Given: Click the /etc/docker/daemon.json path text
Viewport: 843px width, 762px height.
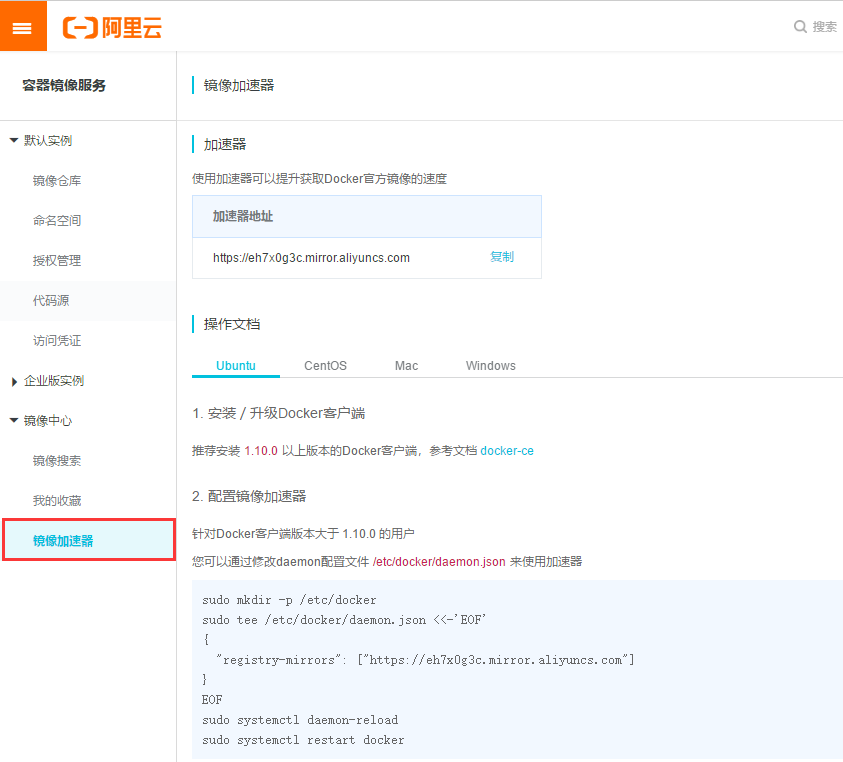Looking at the screenshot, I should coord(439,562).
